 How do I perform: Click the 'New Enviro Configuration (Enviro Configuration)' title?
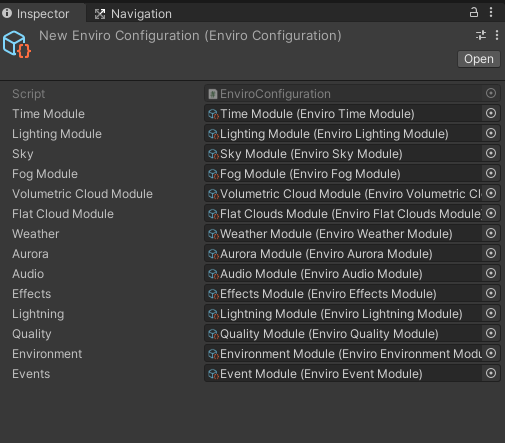point(190,36)
